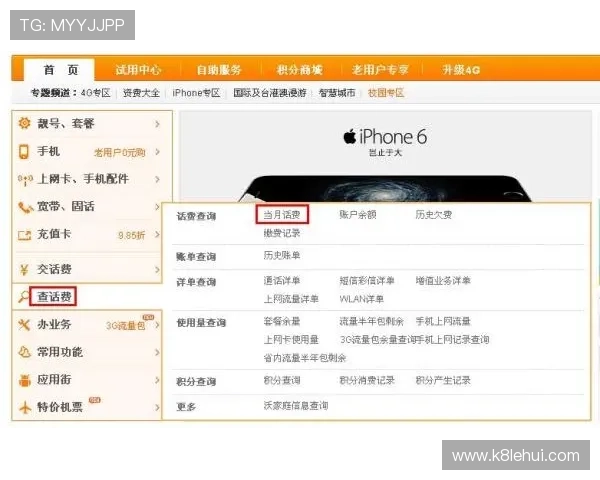Click the icon beside 常用功能
Image resolution: width=600 pixels, height=480 pixels.
[x=24, y=352]
